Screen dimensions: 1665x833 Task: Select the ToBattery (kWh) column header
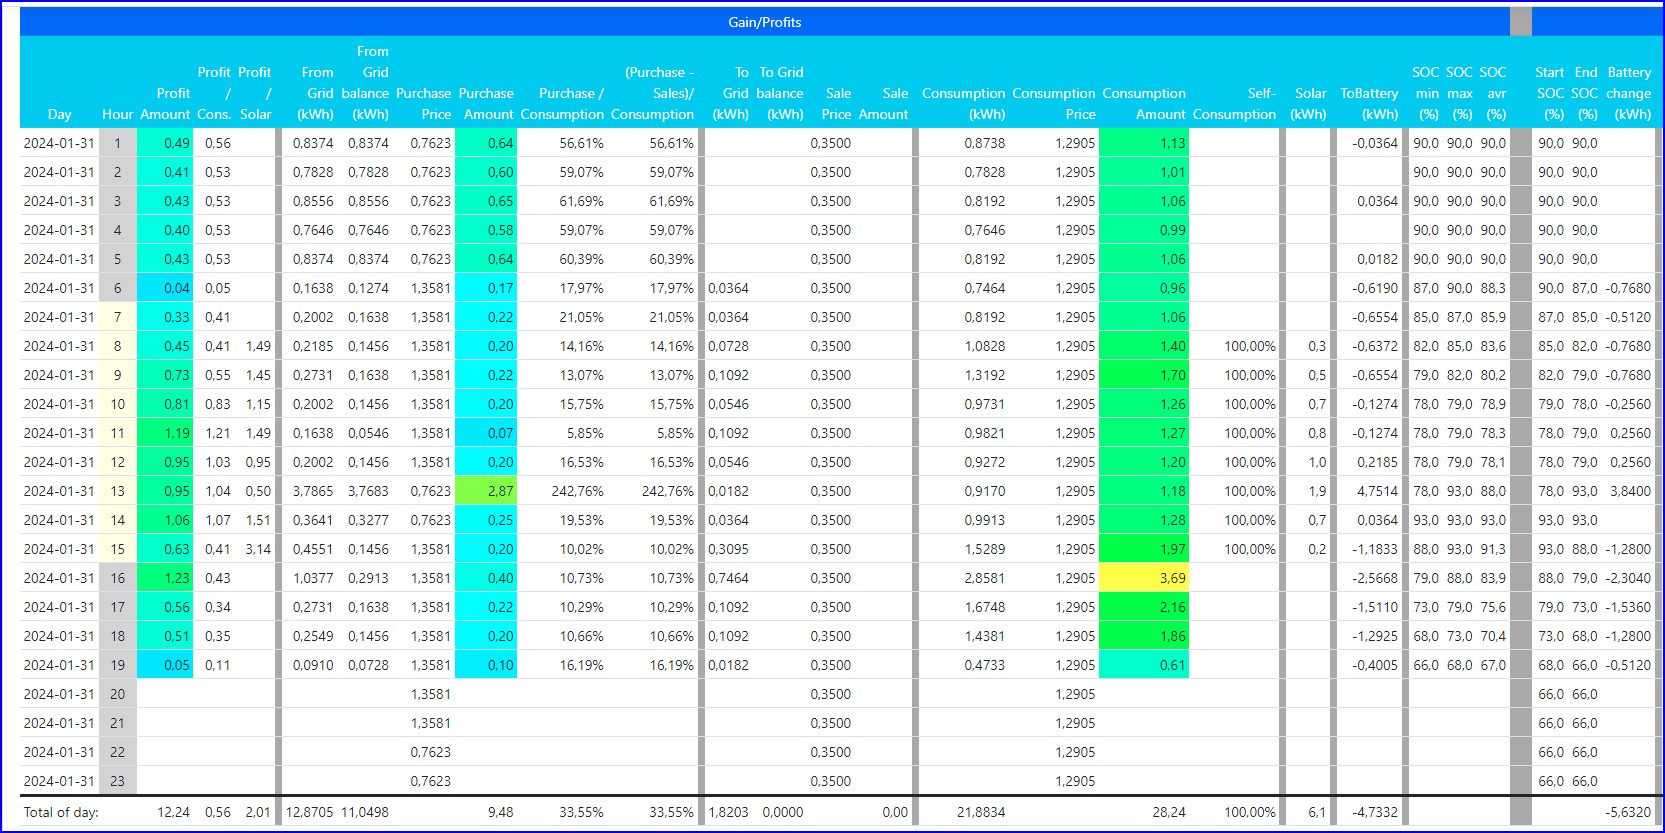point(1369,104)
